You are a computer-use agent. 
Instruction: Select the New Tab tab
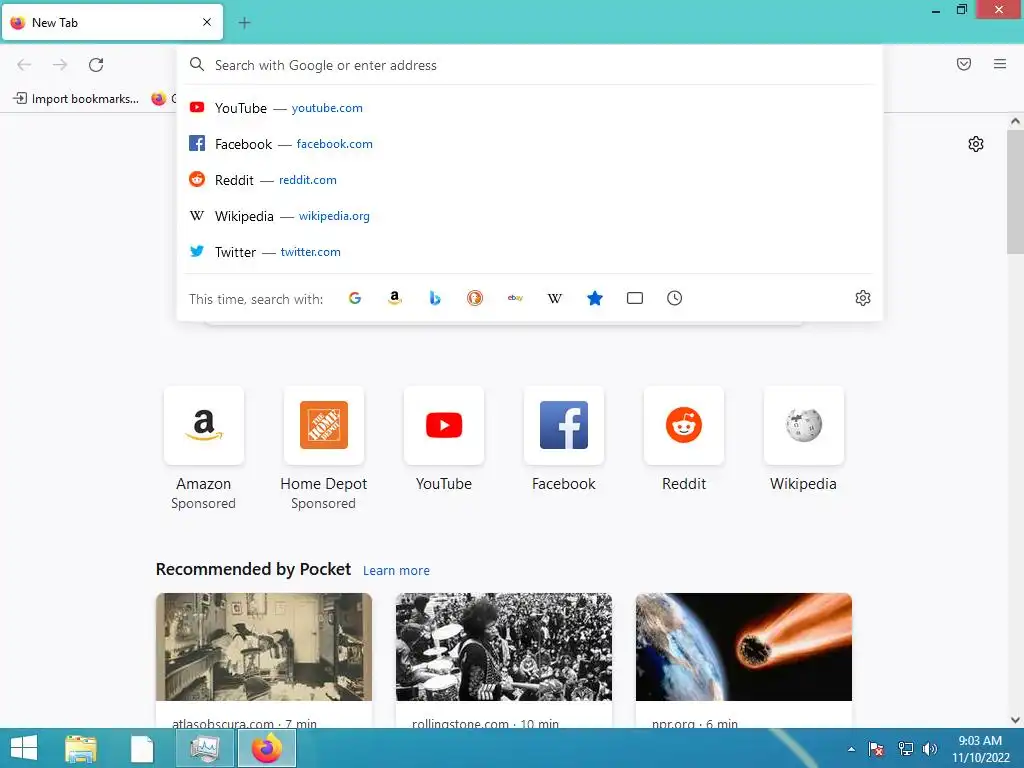pyautogui.click(x=112, y=22)
